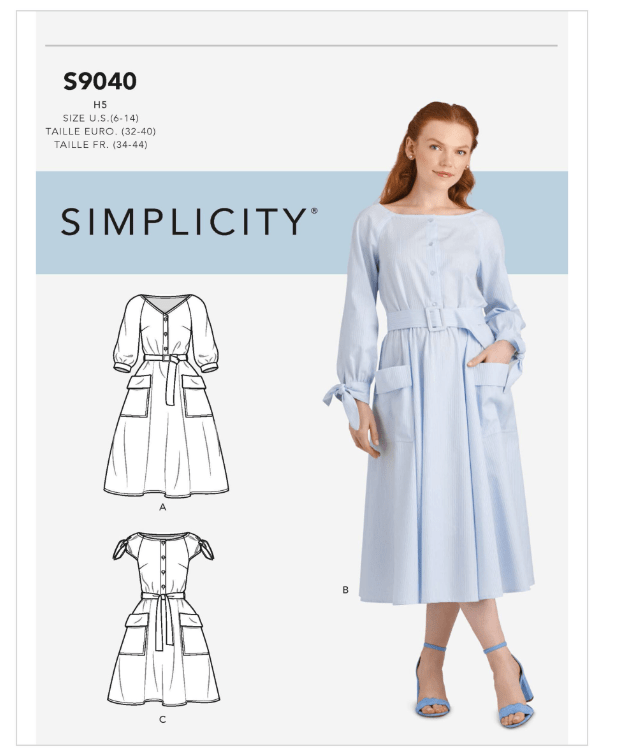Click the view label A under the drawing
619x756 pixels.
click(162, 507)
